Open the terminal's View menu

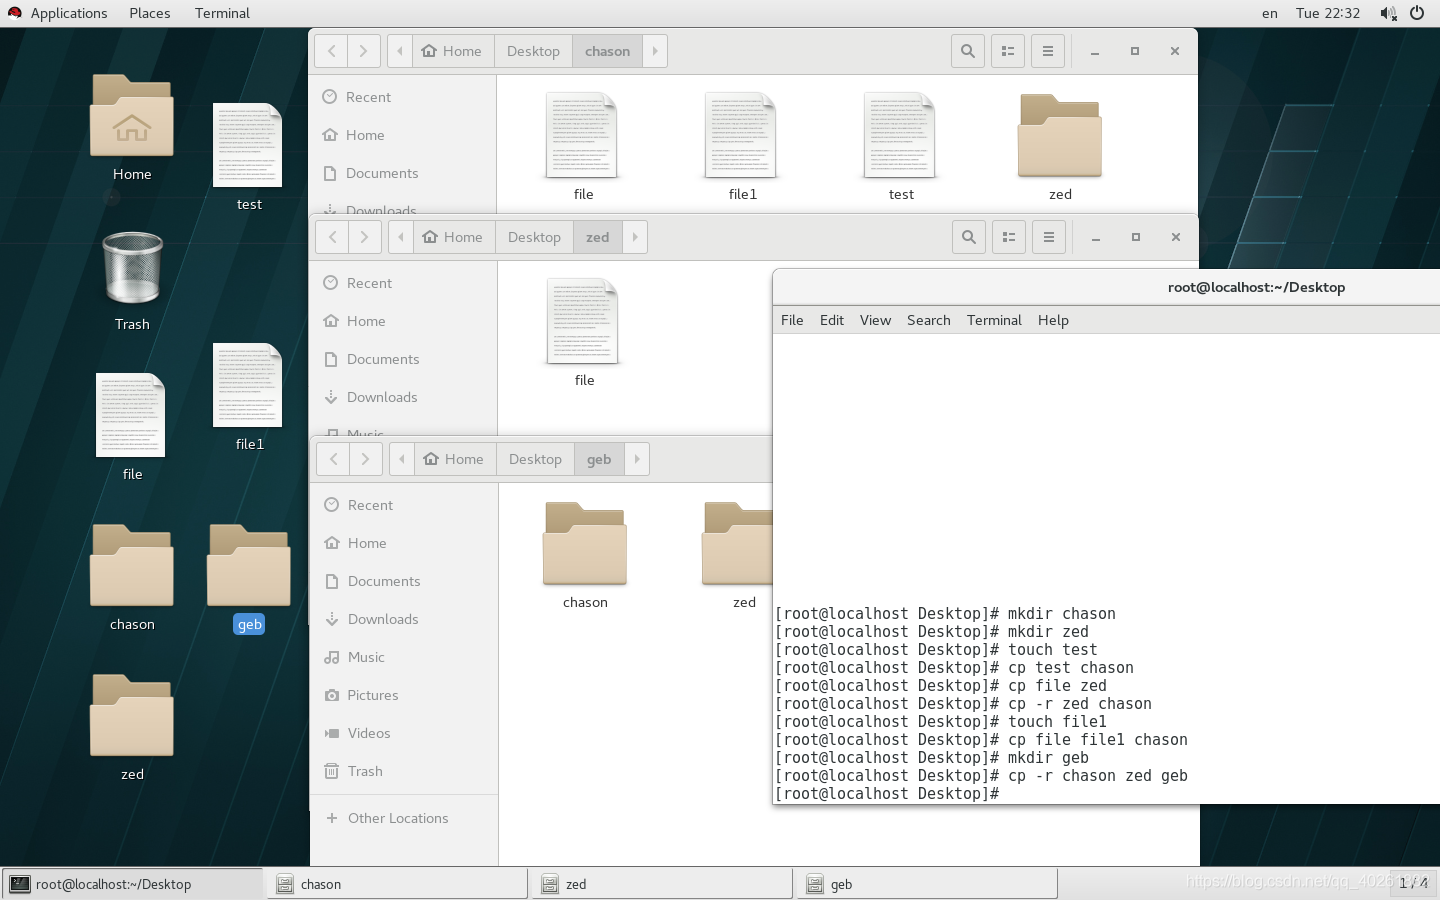(x=875, y=320)
